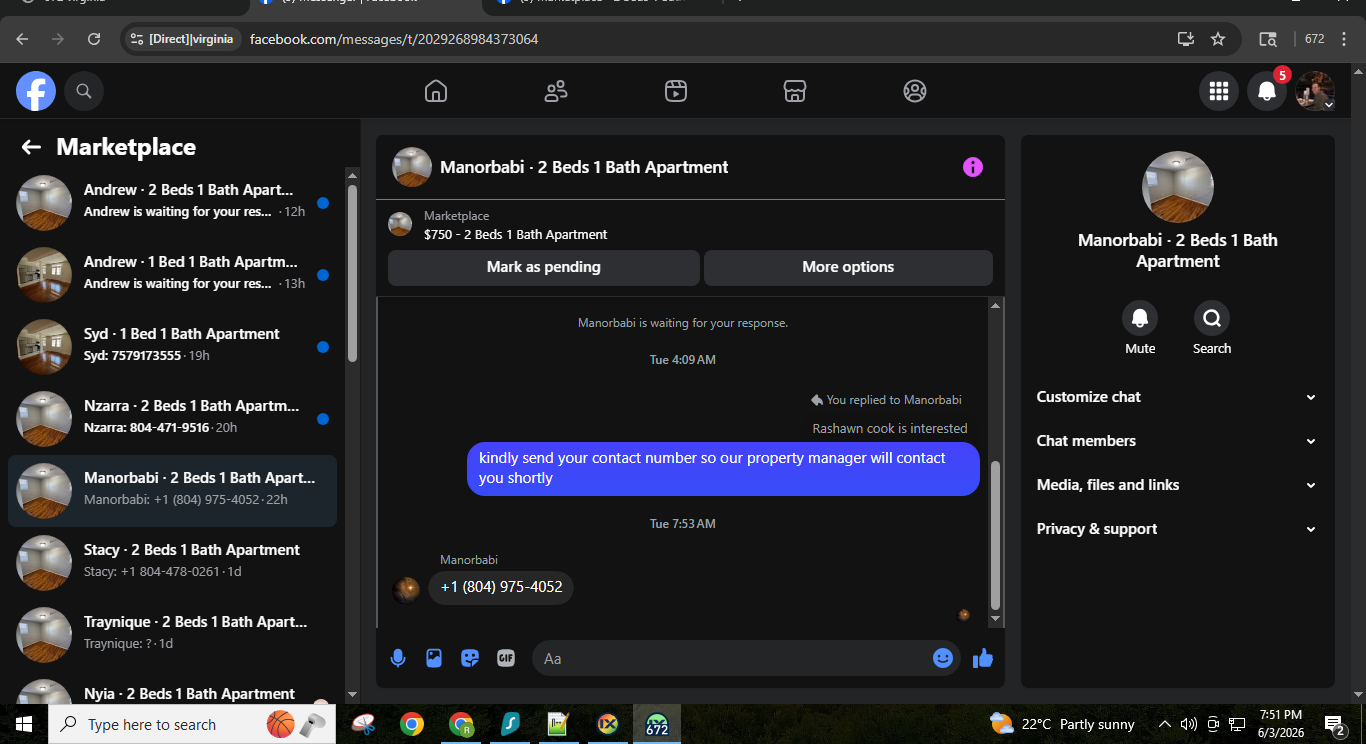The width and height of the screenshot is (1366, 744).
Task: Open the Facebook menu grid icon
Action: [x=1219, y=91]
